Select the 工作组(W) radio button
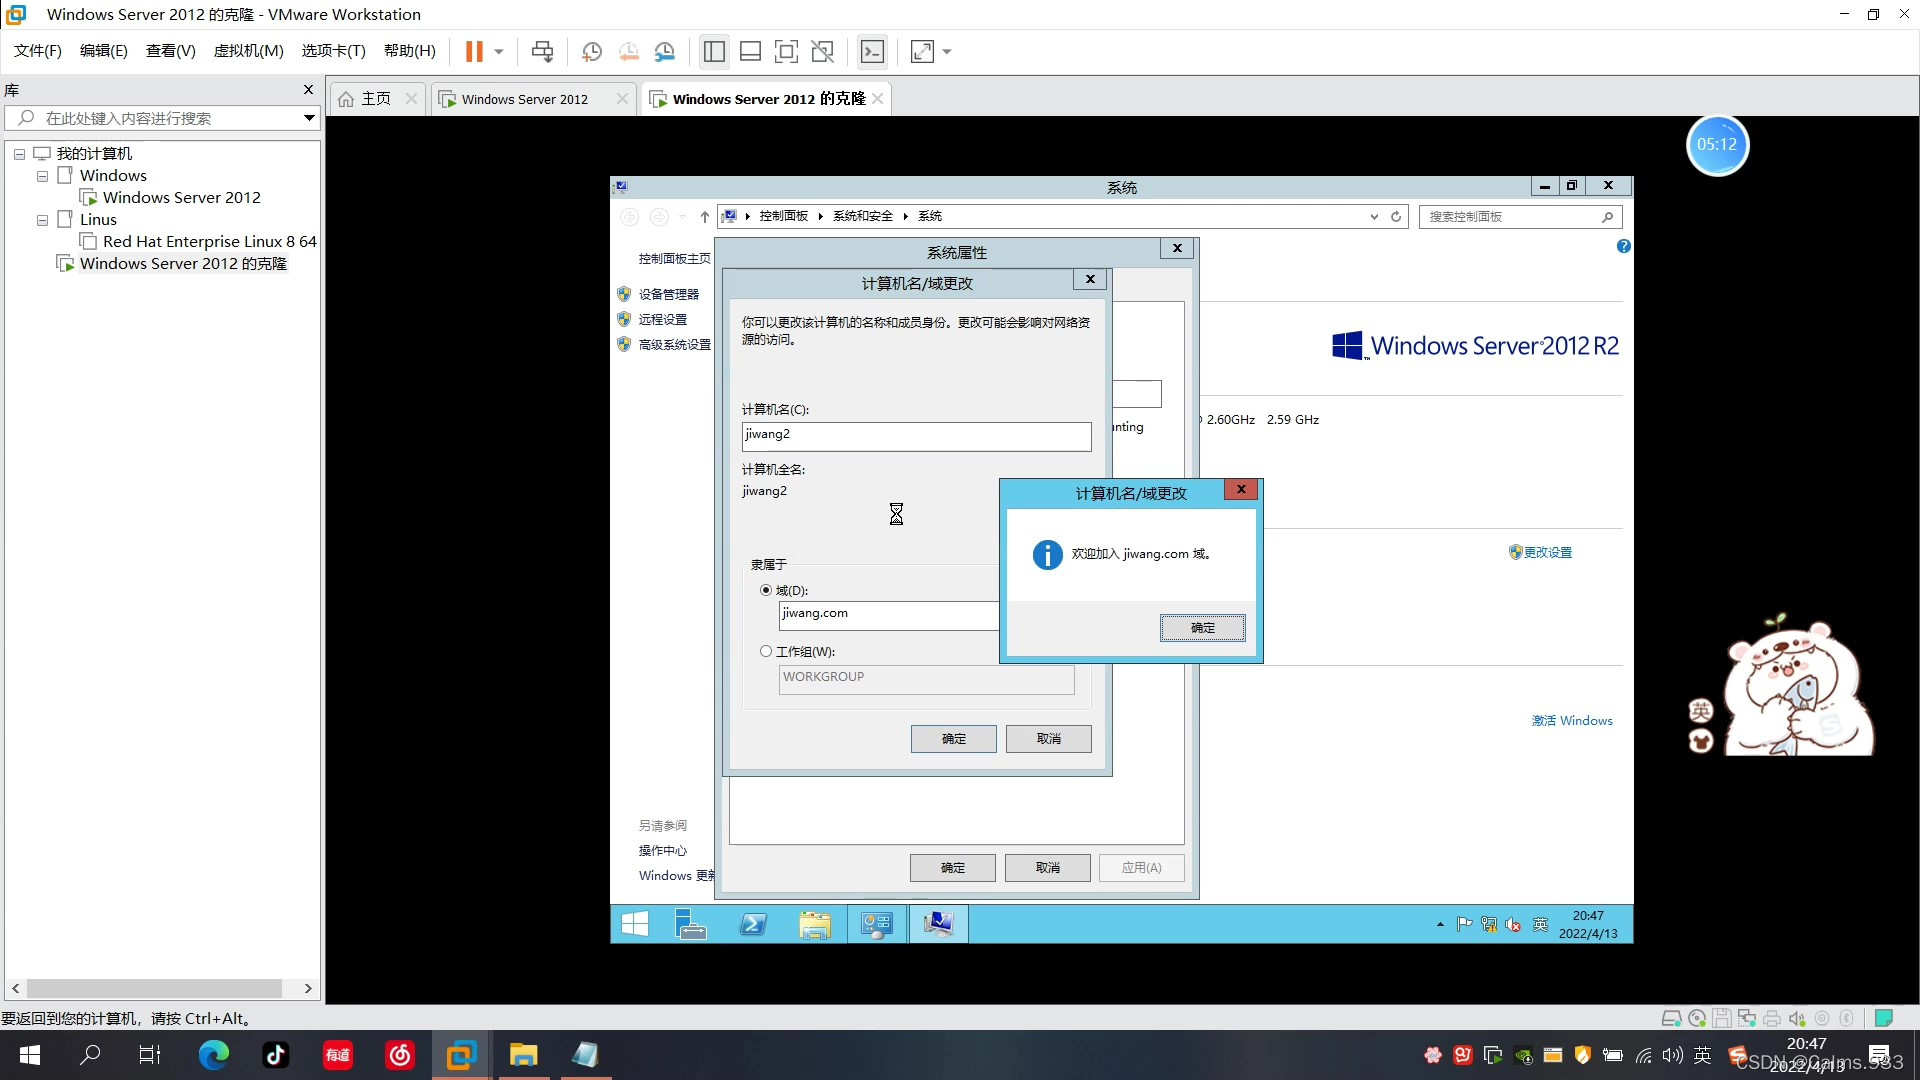The image size is (1920, 1080). (x=766, y=651)
